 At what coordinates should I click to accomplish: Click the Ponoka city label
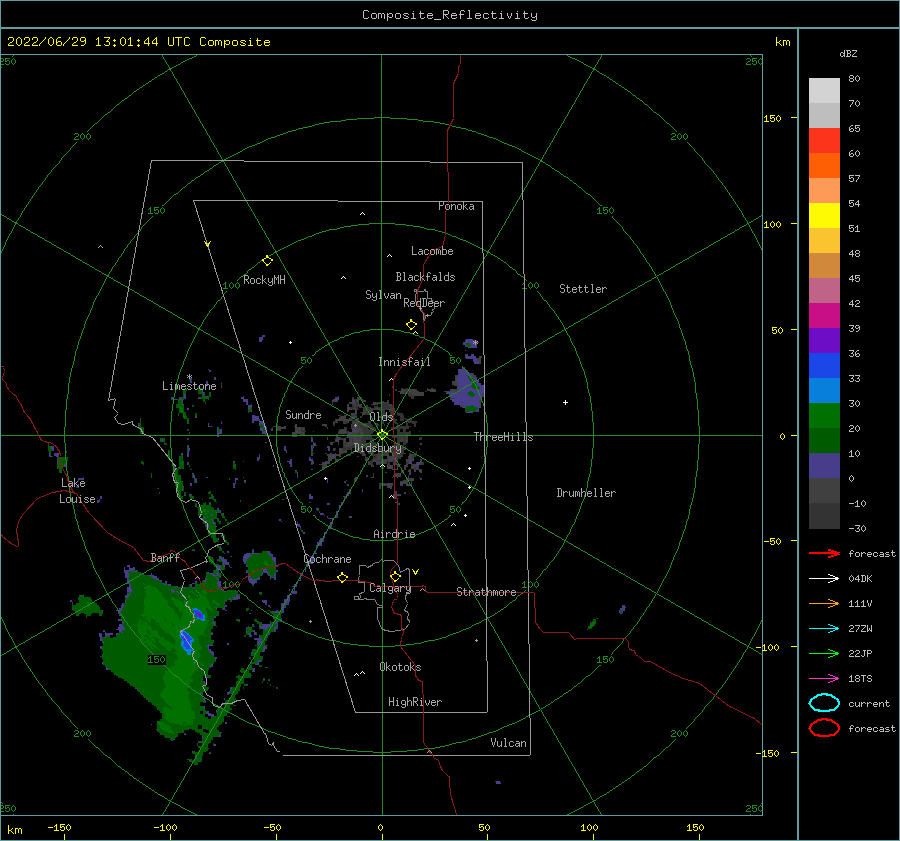[x=456, y=206]
